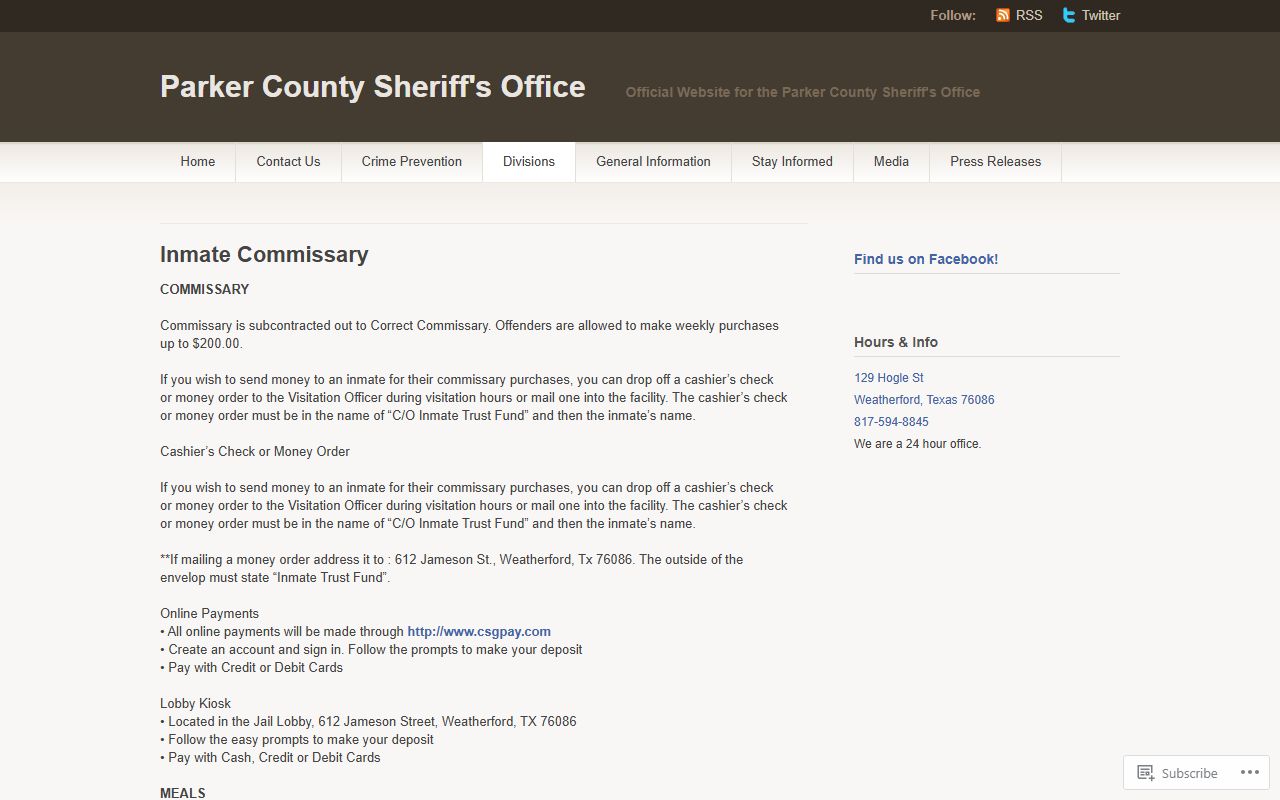Click the Subscribe text button
This screenshot has width=1280, height=800.
(x=1189, y=773)
